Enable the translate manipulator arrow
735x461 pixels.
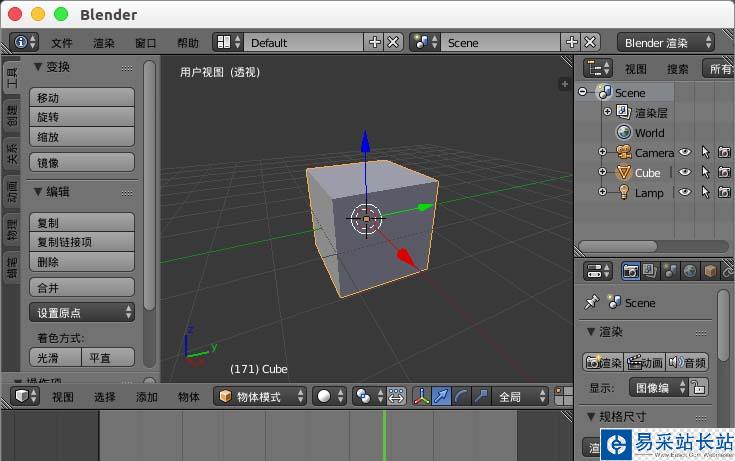pos(441,396)
